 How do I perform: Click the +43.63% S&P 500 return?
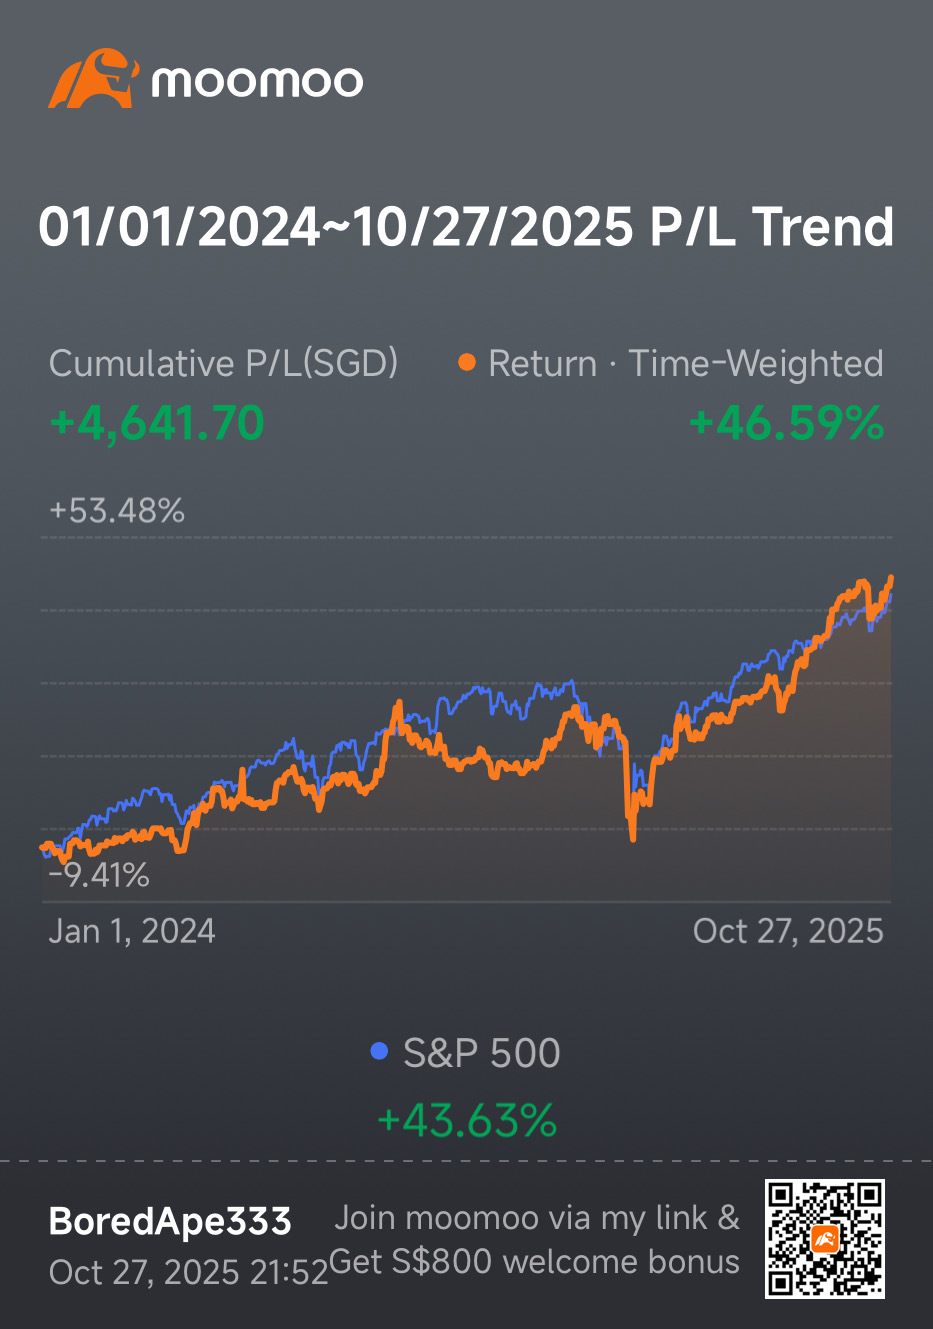(466, 1120)
